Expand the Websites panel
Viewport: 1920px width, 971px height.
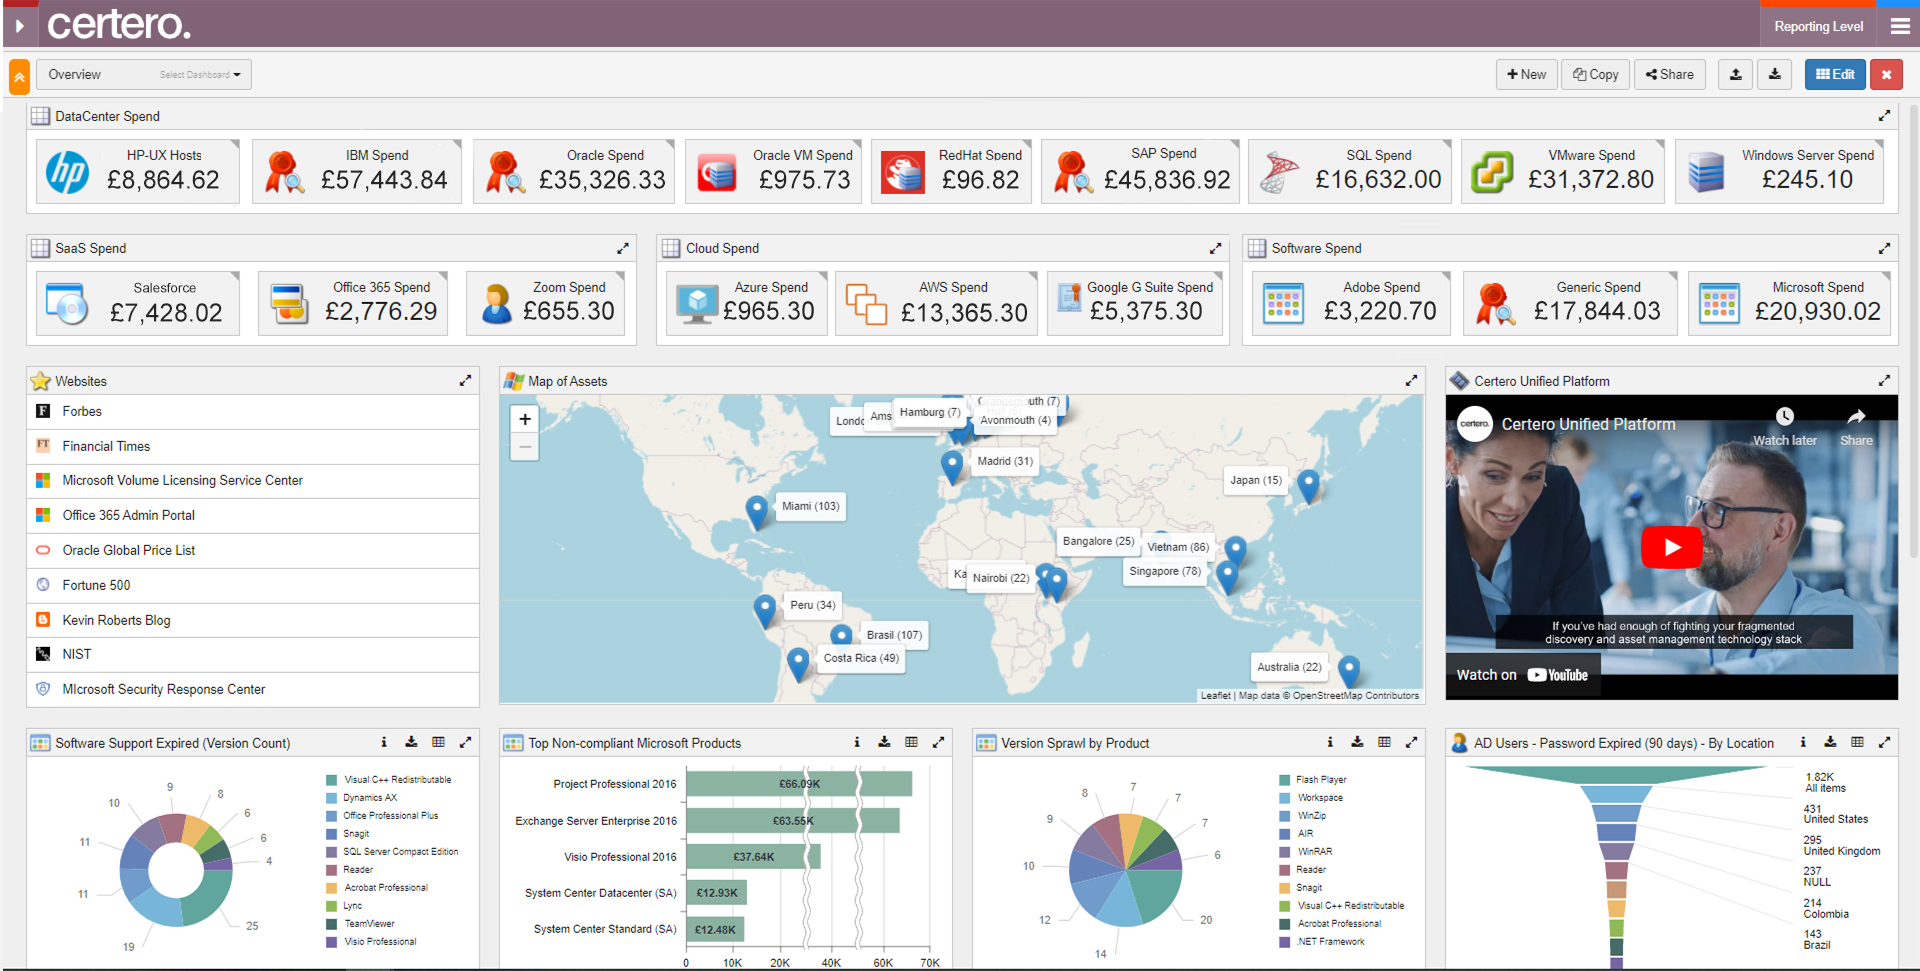point(465,380)
